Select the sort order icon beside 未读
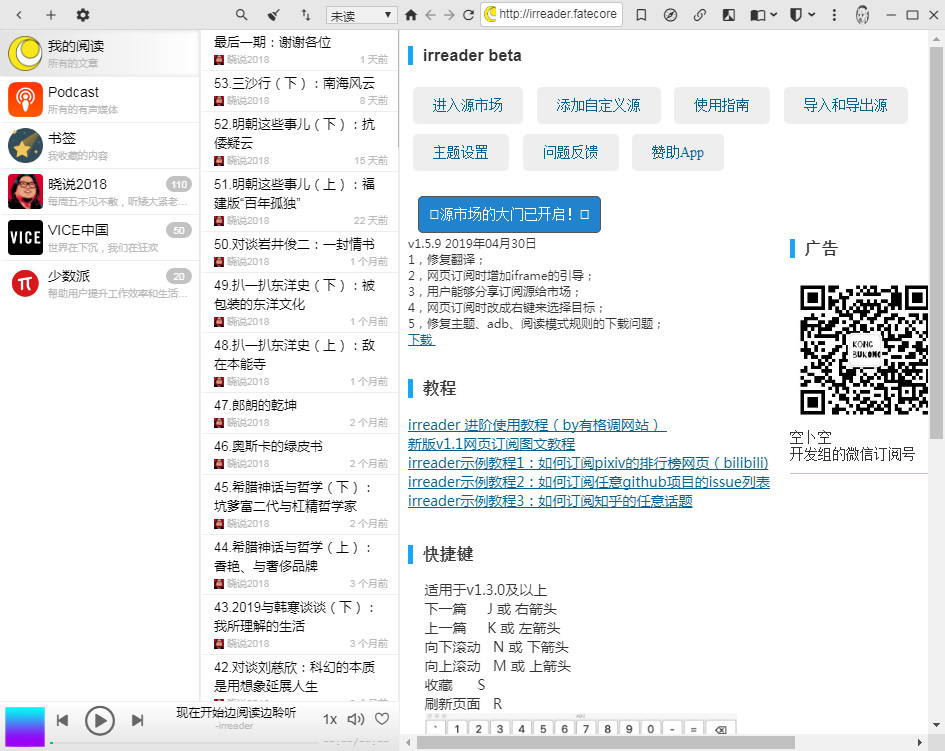945x751 pixels. click(x=305, y=16)
